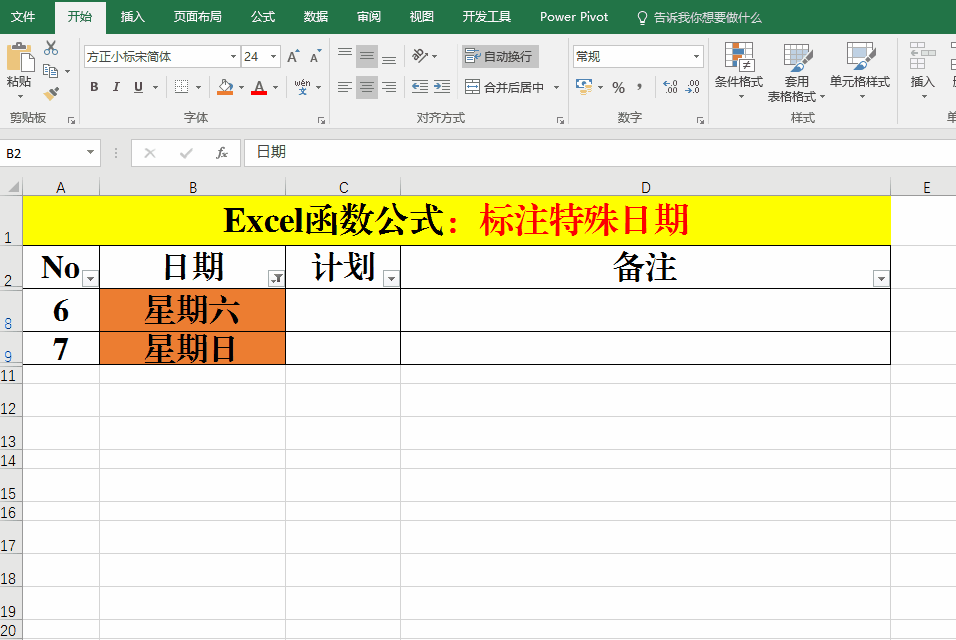This screenshot has height=640, width=956.
Task: Open the 日期 column filter dropdown
Action: 277,279
